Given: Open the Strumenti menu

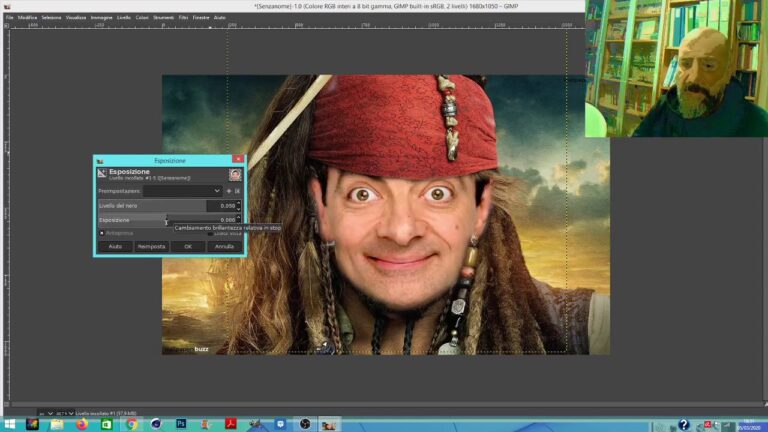Looking at the screenshot, I should pos(164,18).
